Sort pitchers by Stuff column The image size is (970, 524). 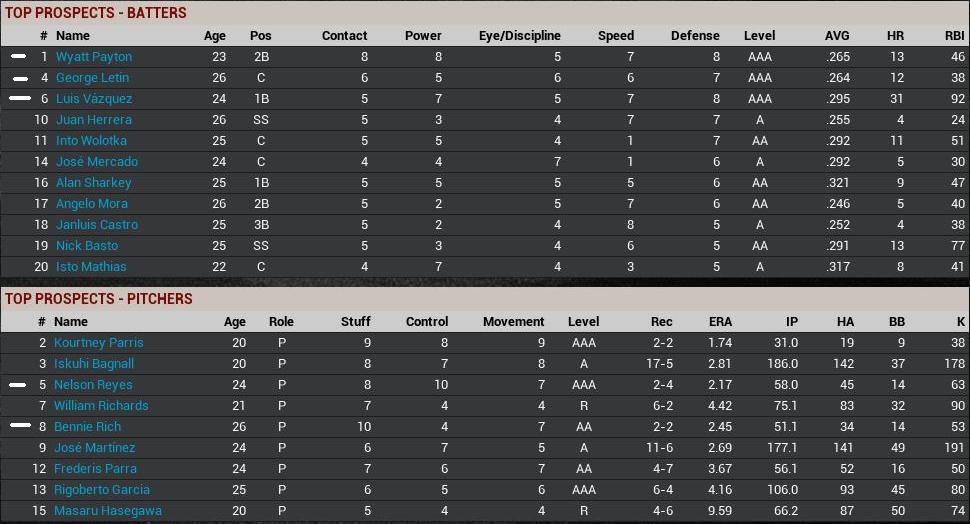355,322
